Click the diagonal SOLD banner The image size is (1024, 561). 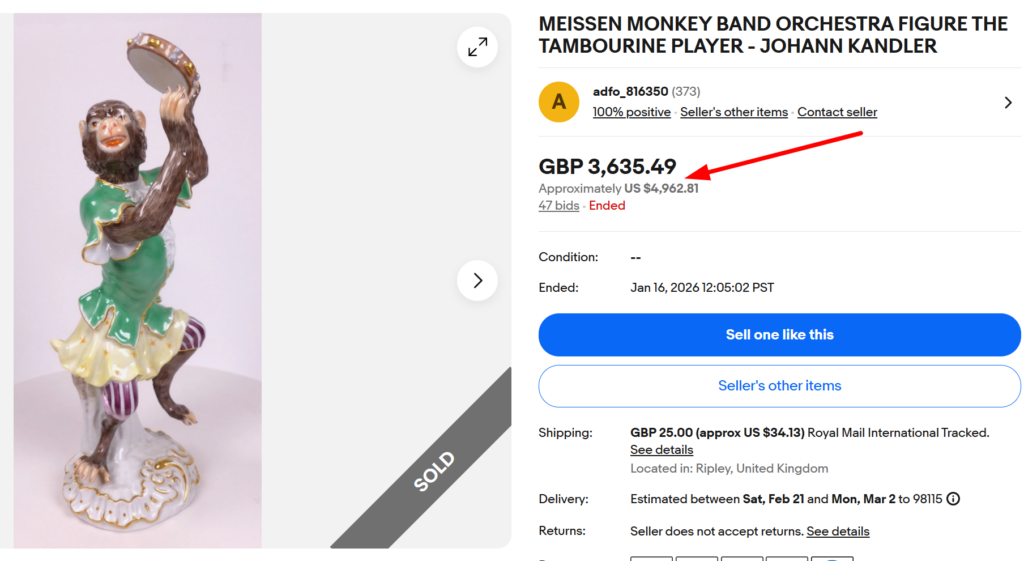point(434,471)
